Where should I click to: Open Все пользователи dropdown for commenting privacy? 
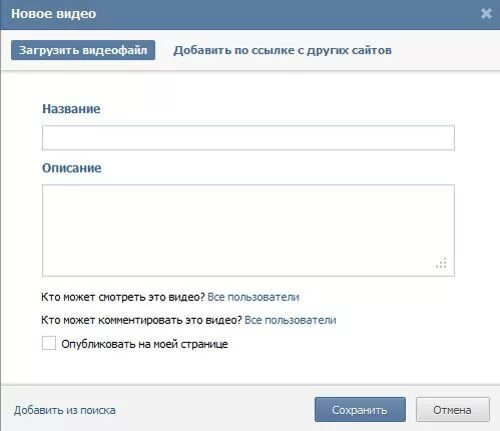[290, 320]
